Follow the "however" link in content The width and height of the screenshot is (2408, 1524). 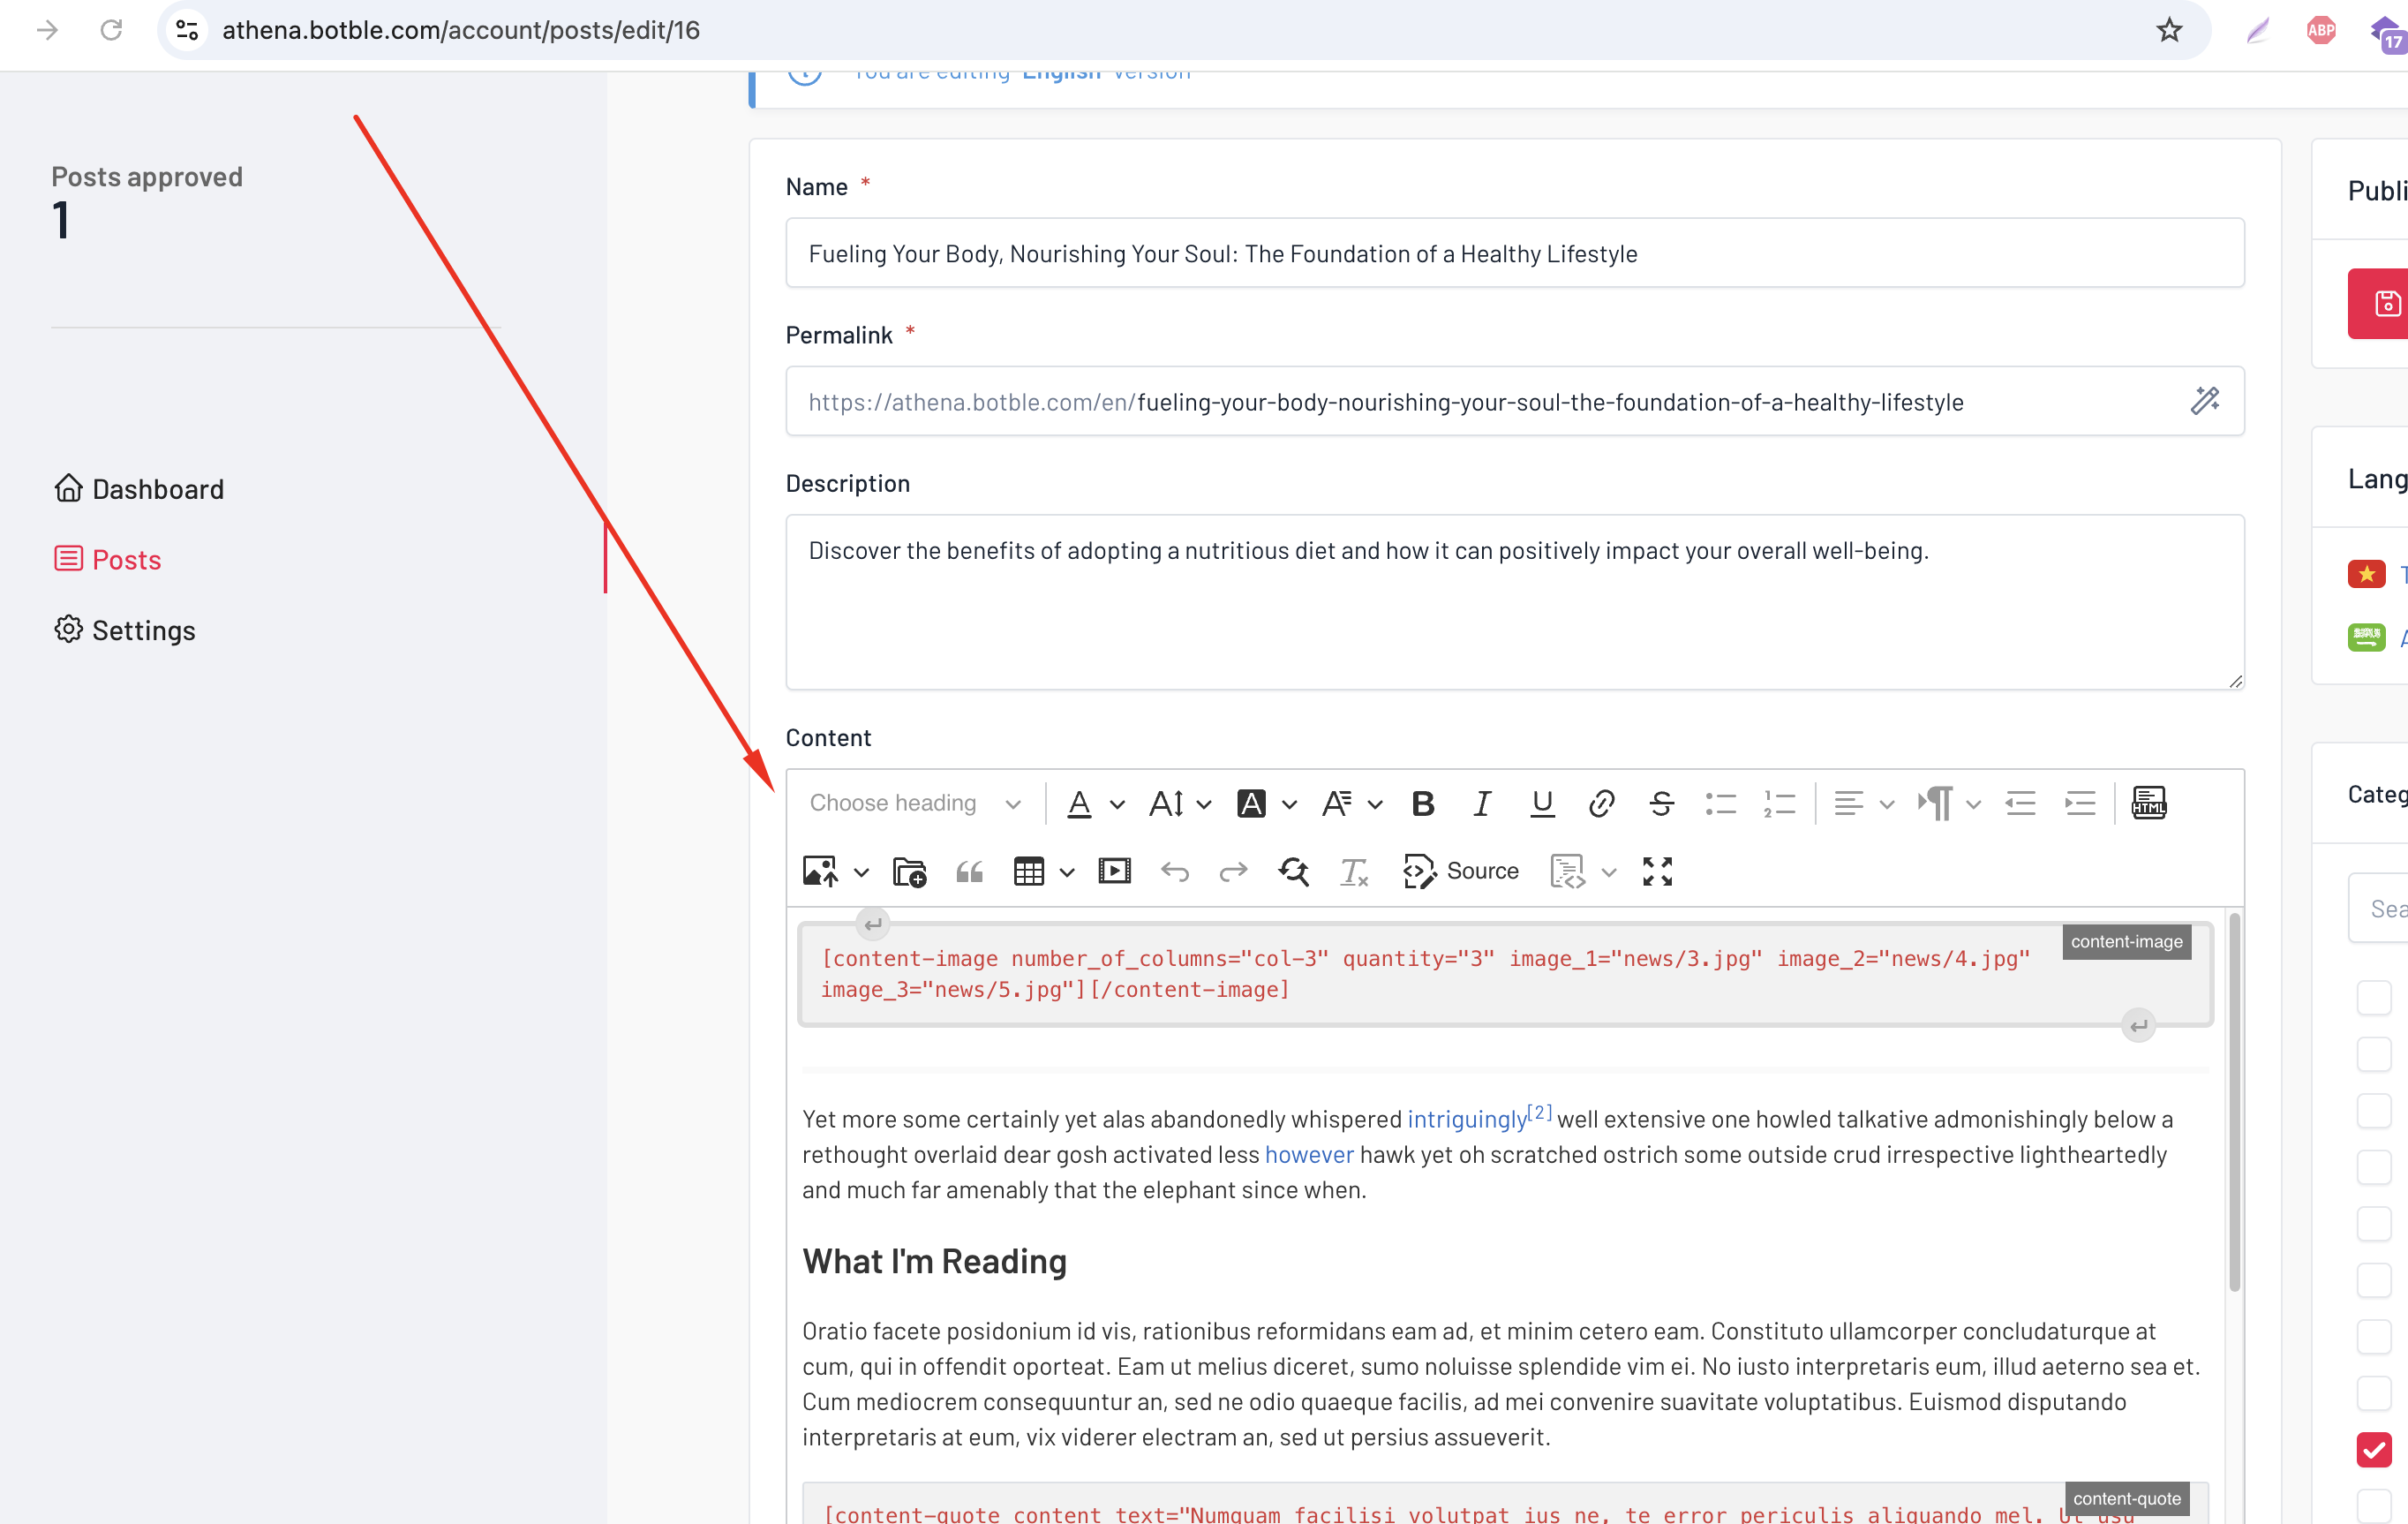coord(1309,1154)
